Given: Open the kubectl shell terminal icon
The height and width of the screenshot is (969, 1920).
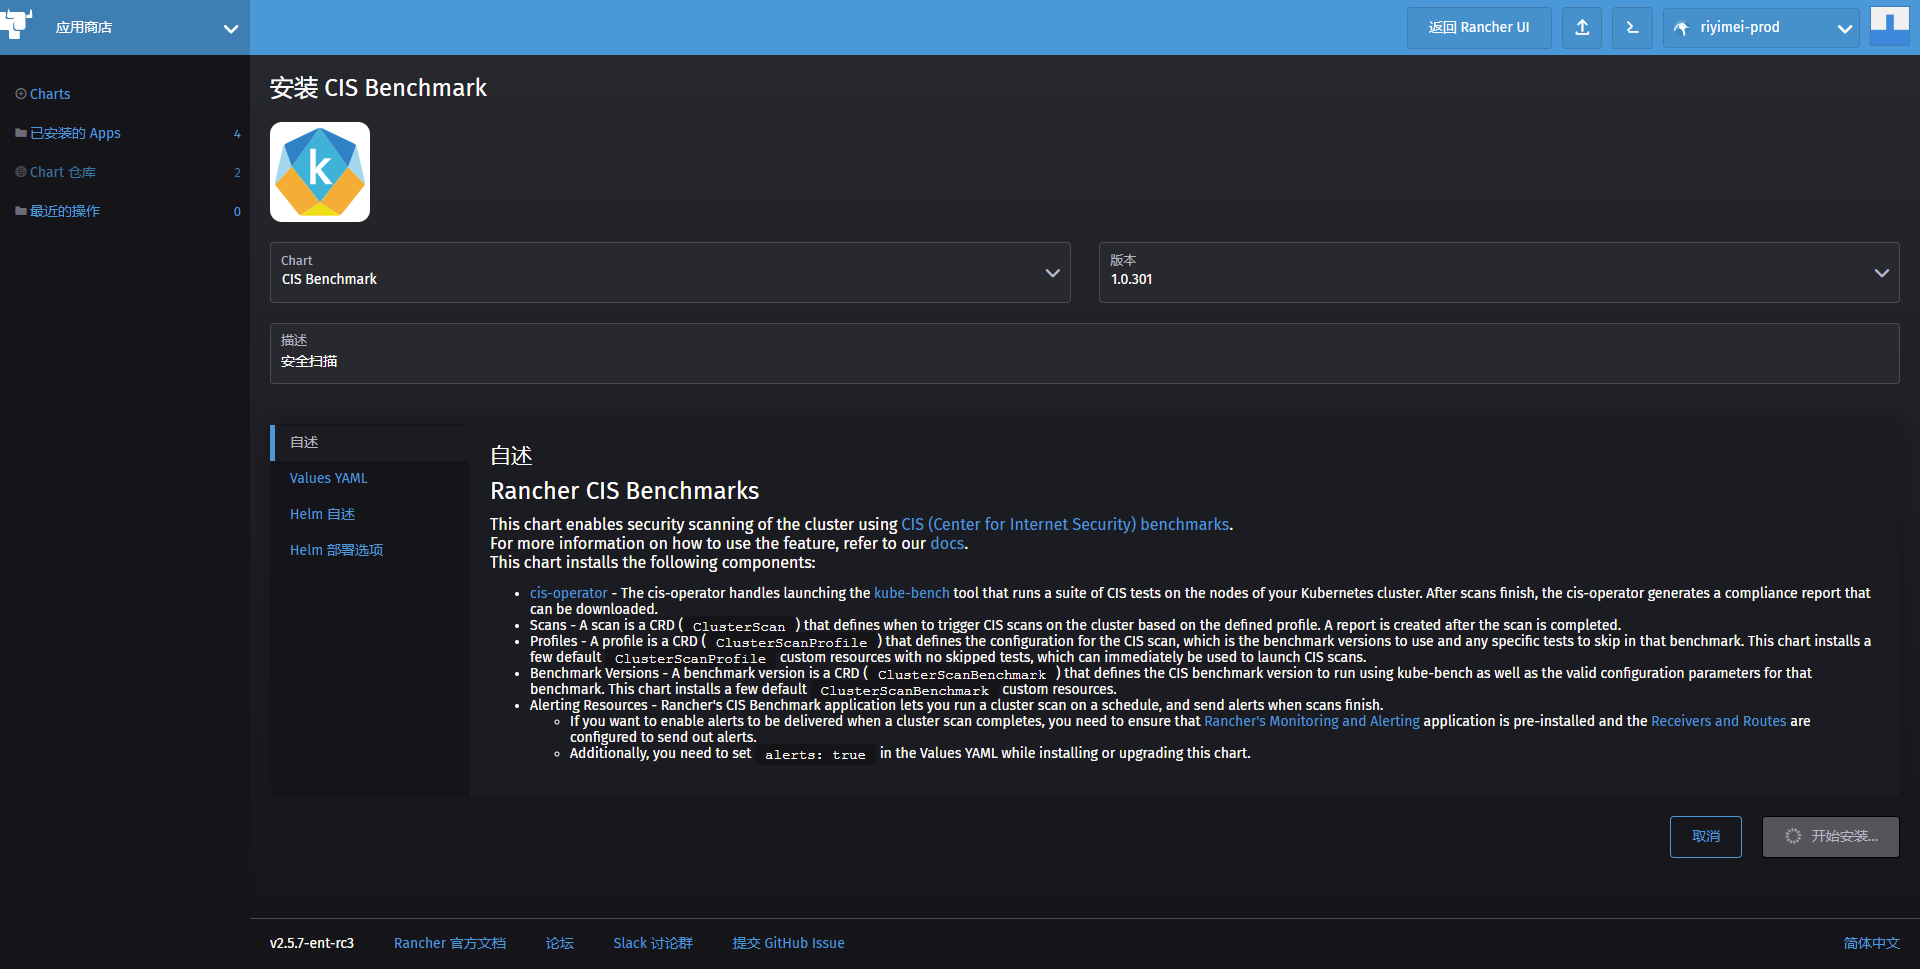Looking at the screenshot, I should pos(1632,28).
